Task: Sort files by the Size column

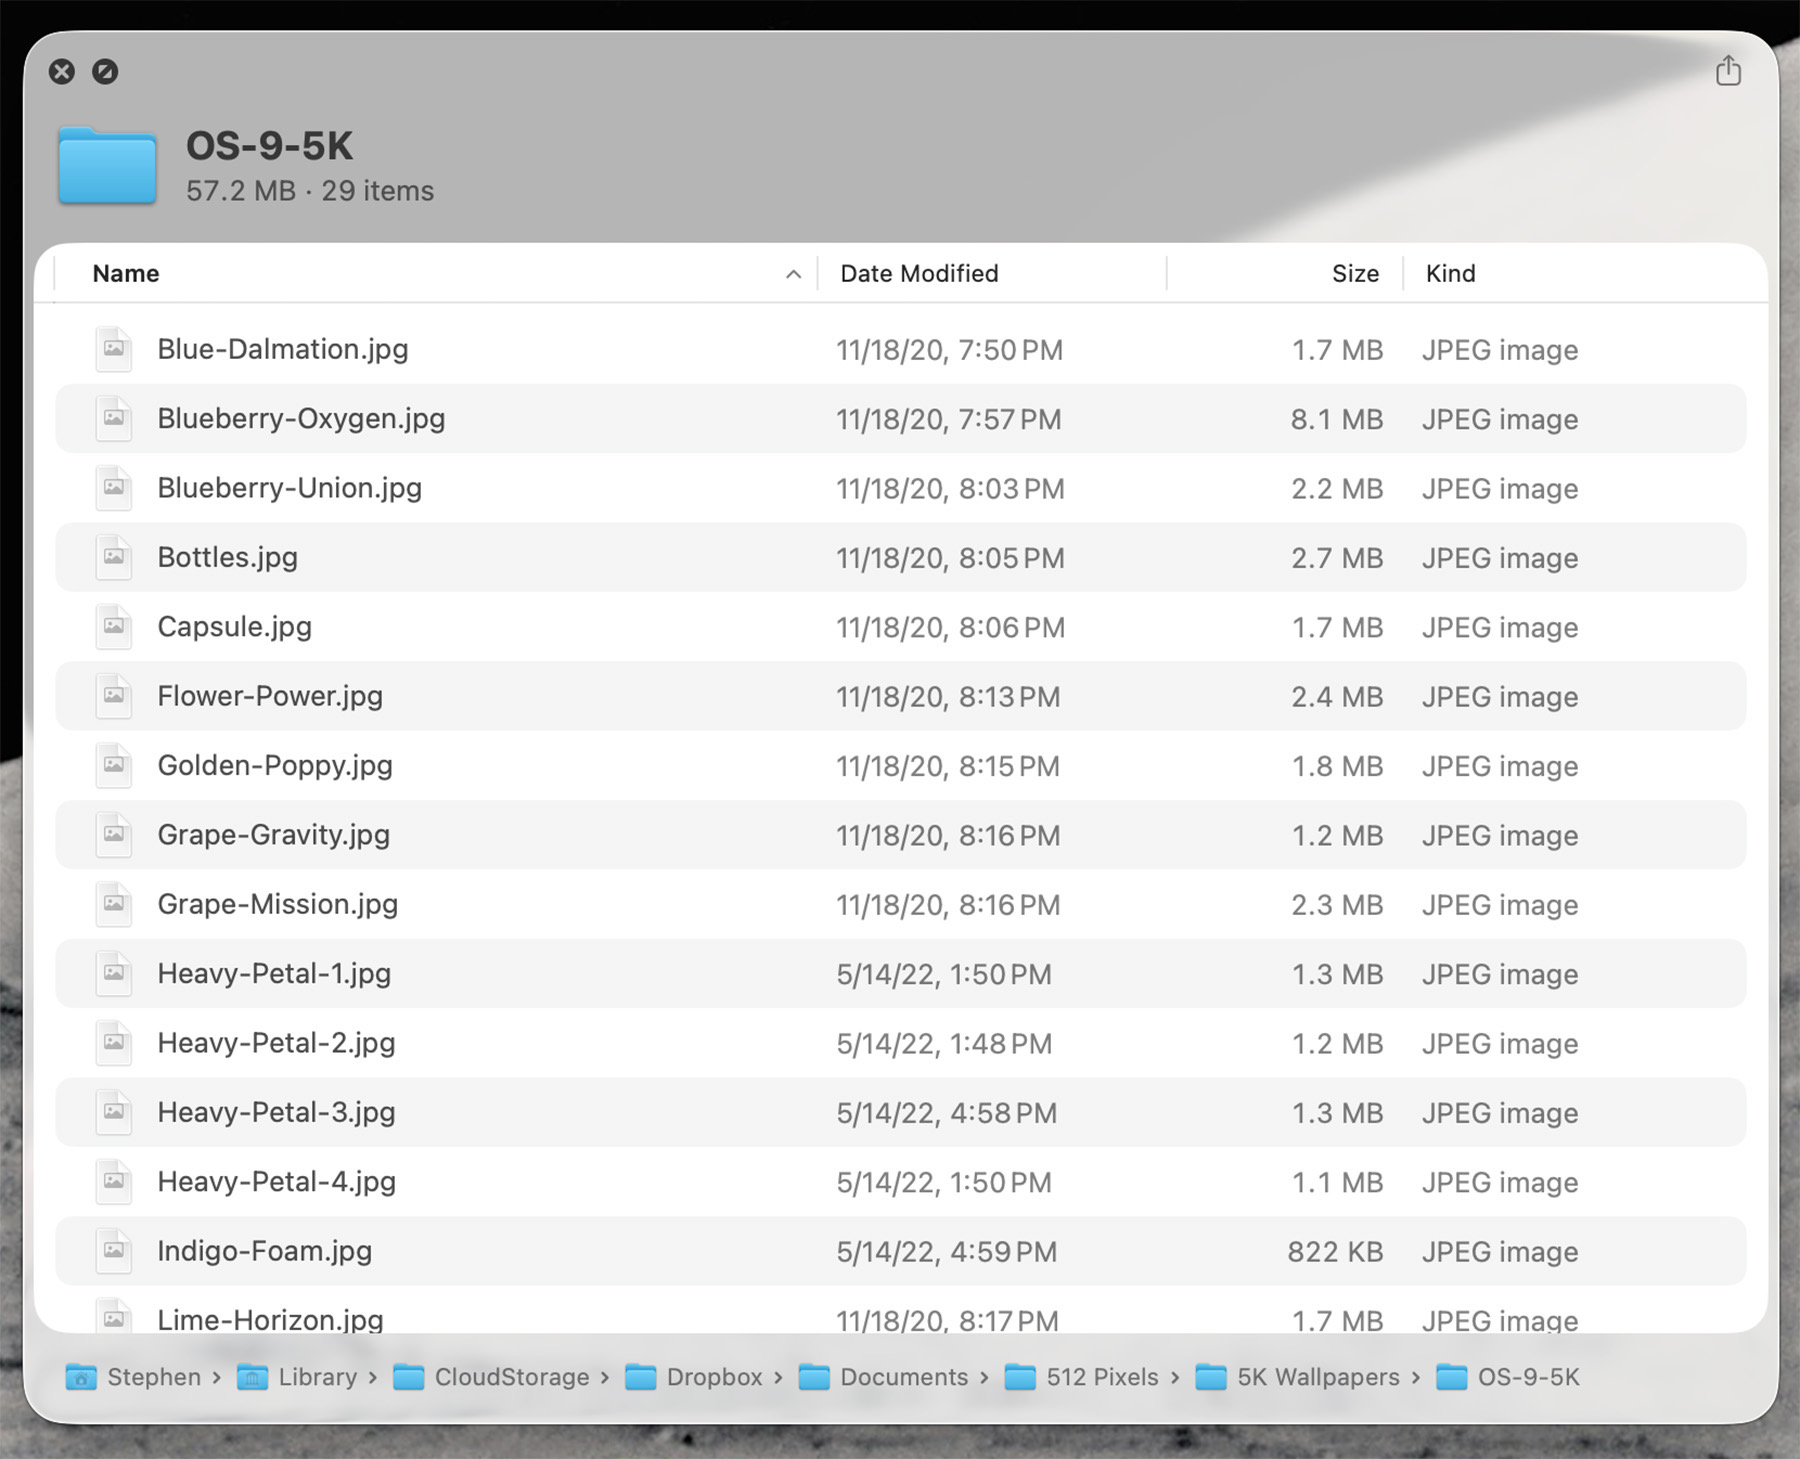Action: pyautogui.click(x=1354, y=274)
